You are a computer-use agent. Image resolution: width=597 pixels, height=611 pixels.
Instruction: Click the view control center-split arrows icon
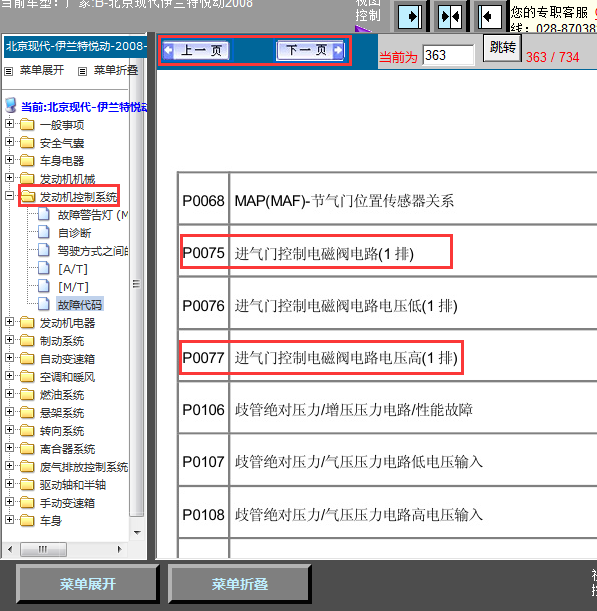(x=449, y=16)
